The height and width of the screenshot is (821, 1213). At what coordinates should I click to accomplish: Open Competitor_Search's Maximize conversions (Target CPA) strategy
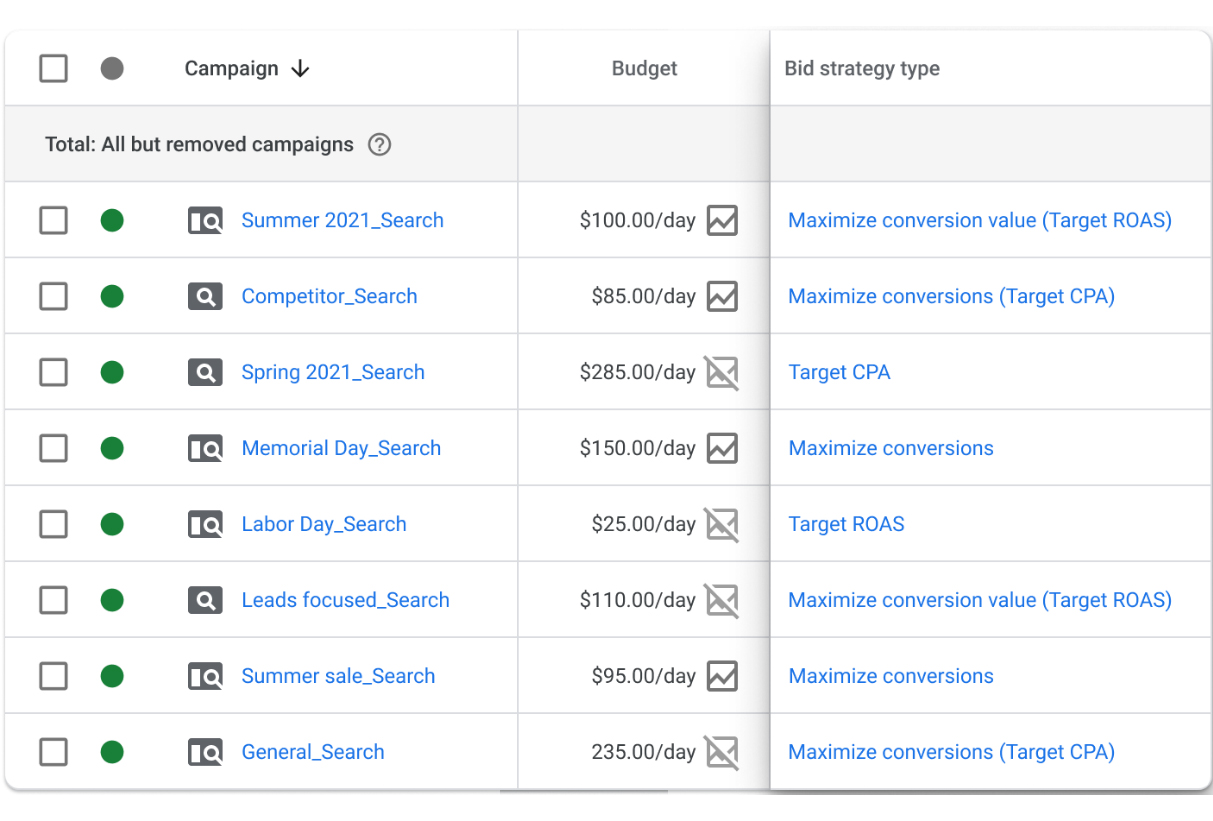click(952, 296)
